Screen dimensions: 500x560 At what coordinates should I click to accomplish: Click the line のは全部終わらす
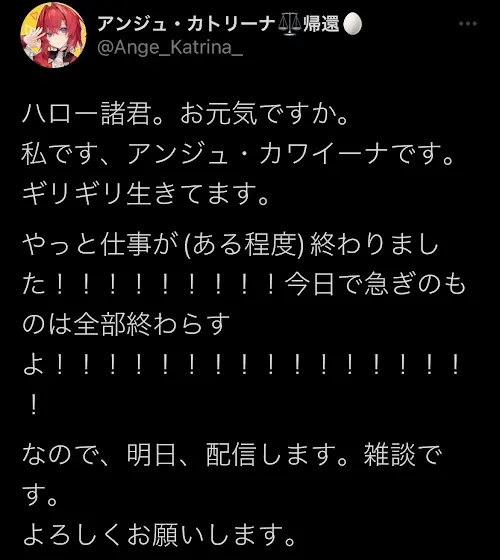126,324
